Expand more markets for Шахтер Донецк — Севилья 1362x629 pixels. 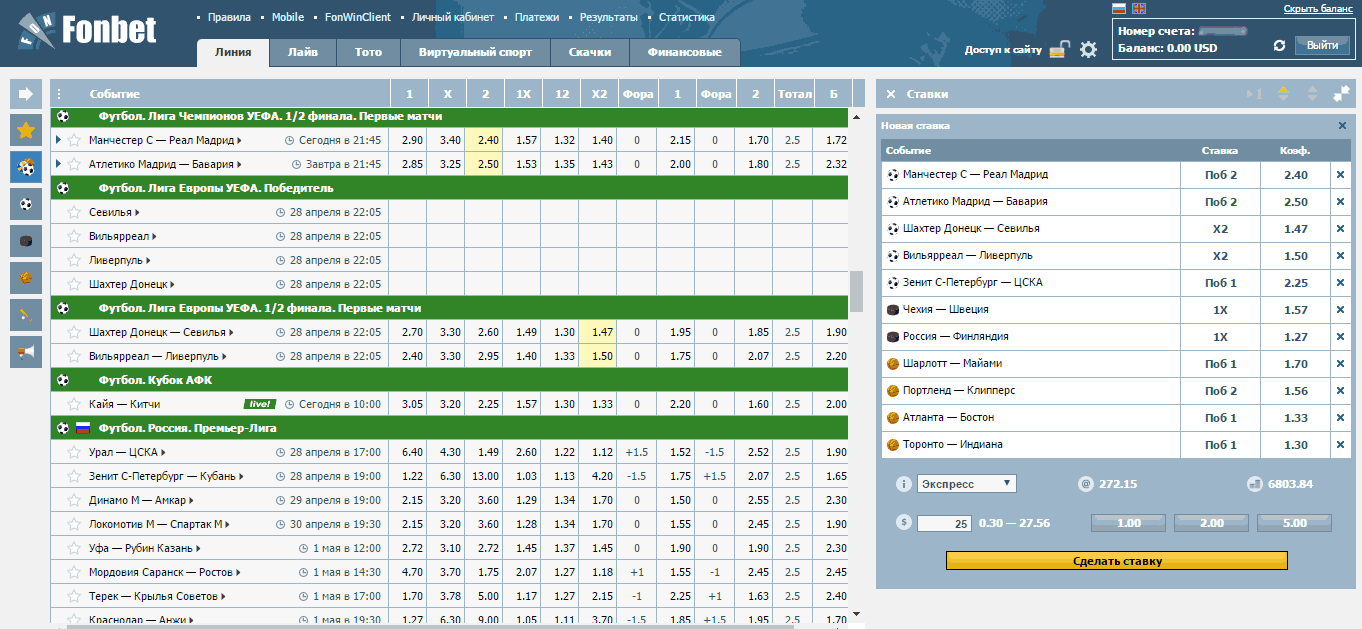231,332
